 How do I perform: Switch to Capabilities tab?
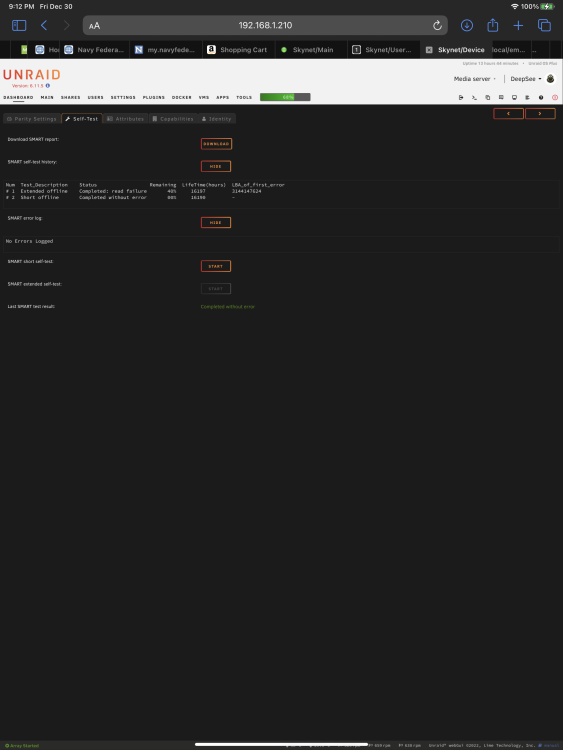pos(173,119)
